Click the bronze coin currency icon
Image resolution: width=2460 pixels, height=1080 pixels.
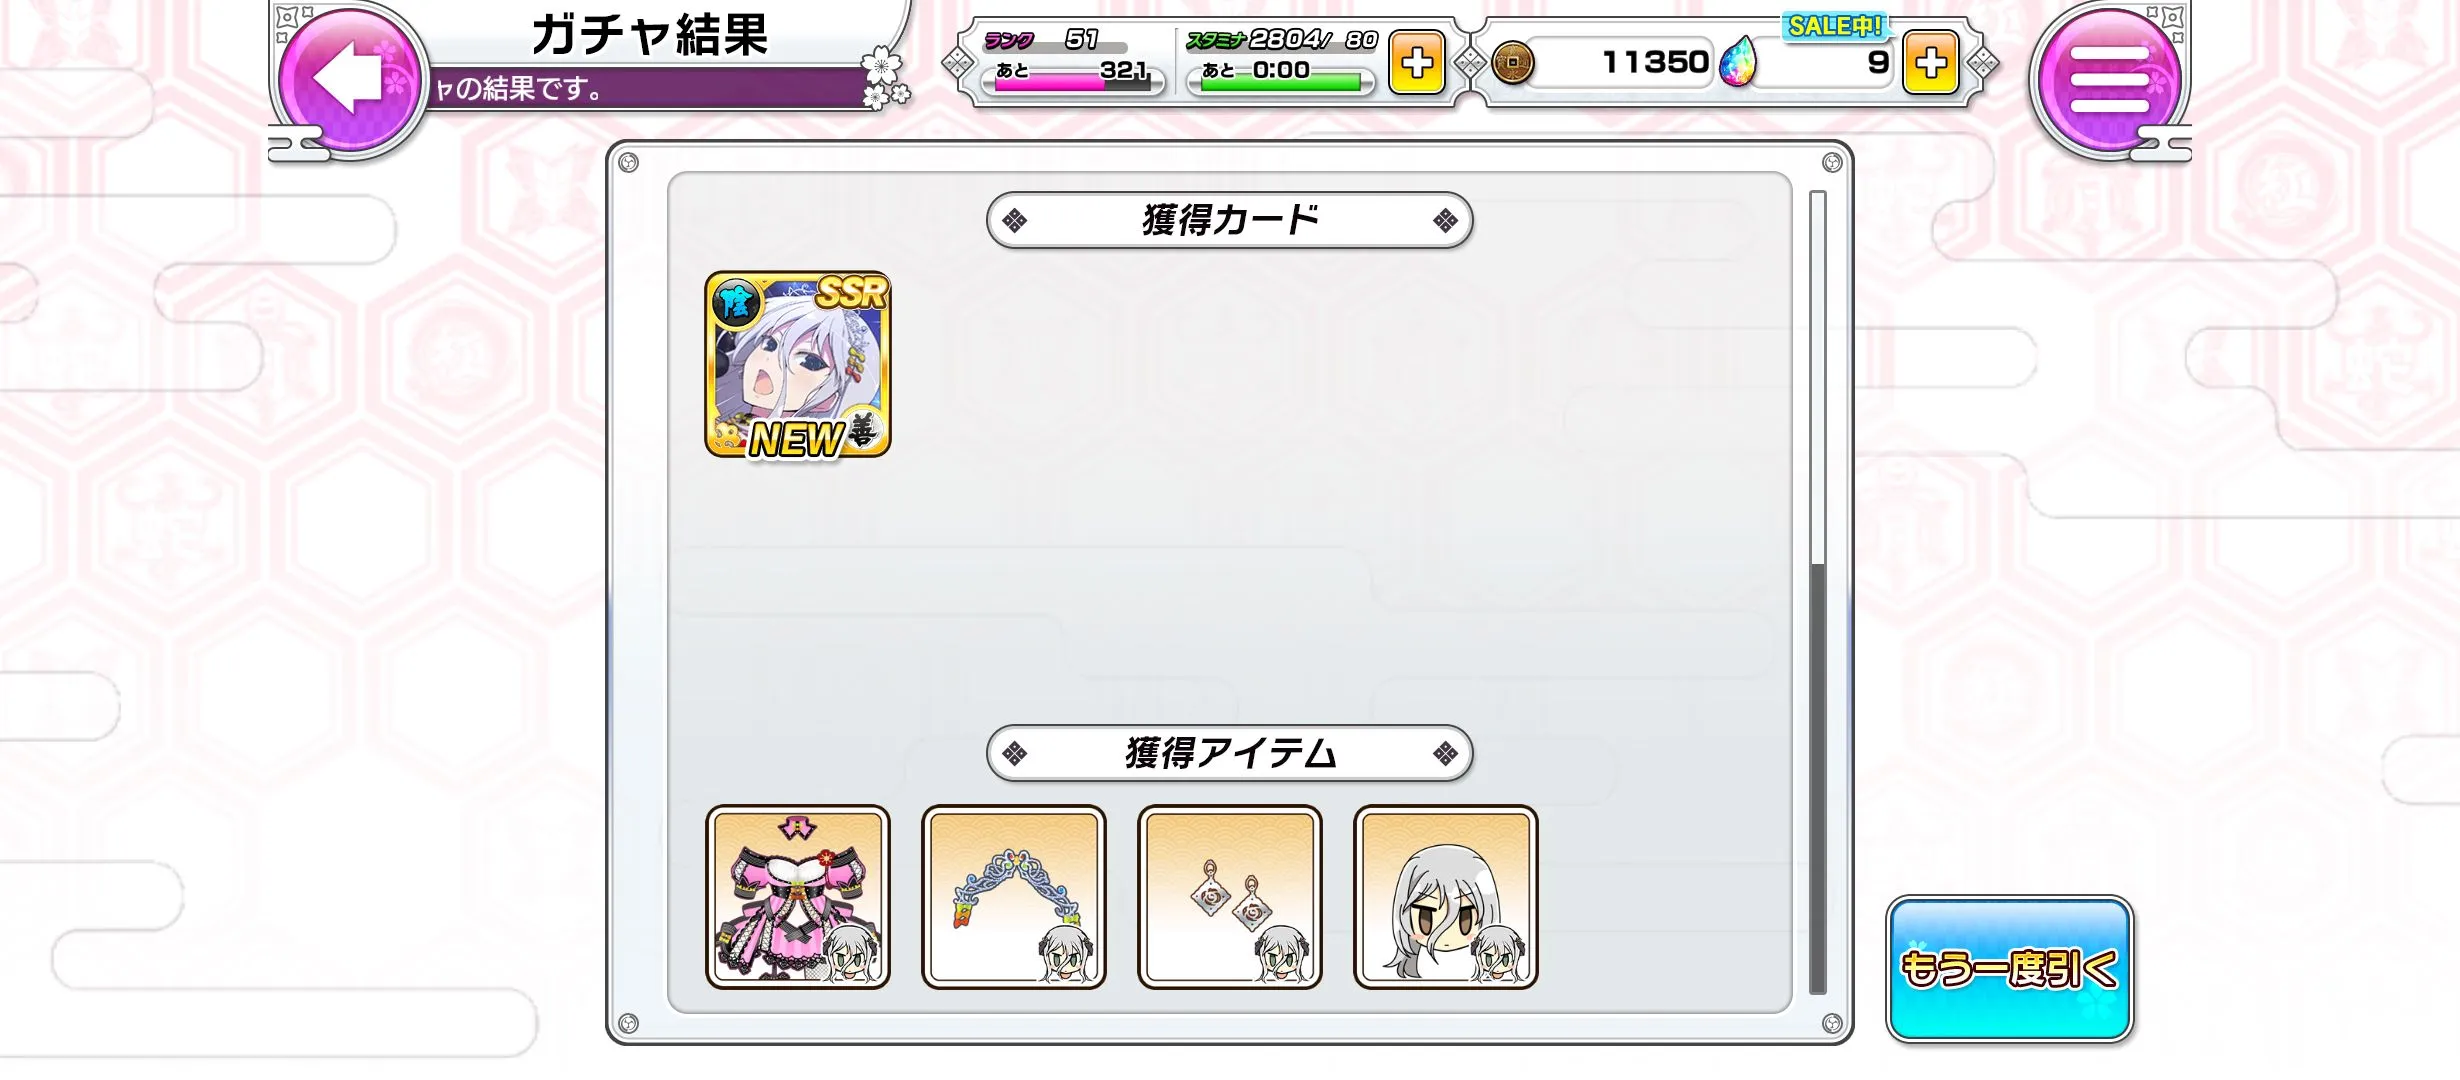(x=1512, y=63)
